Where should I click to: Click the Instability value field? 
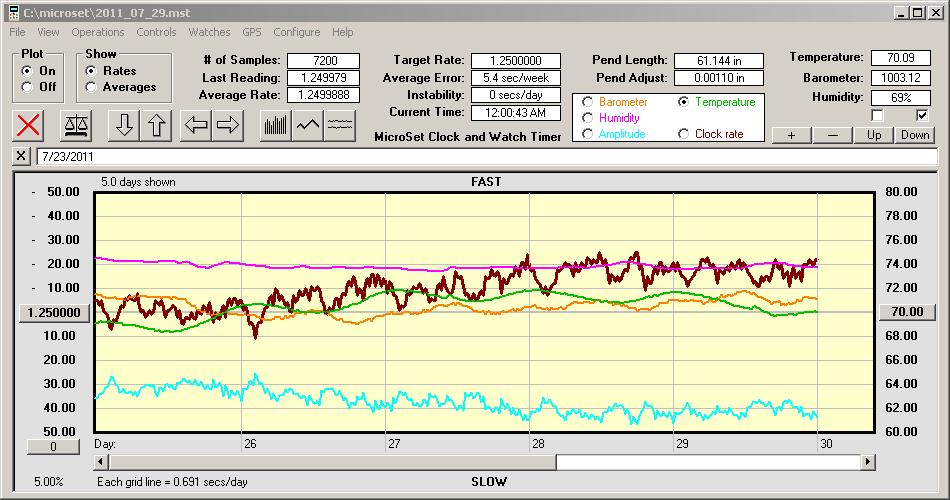coord(516,95)
